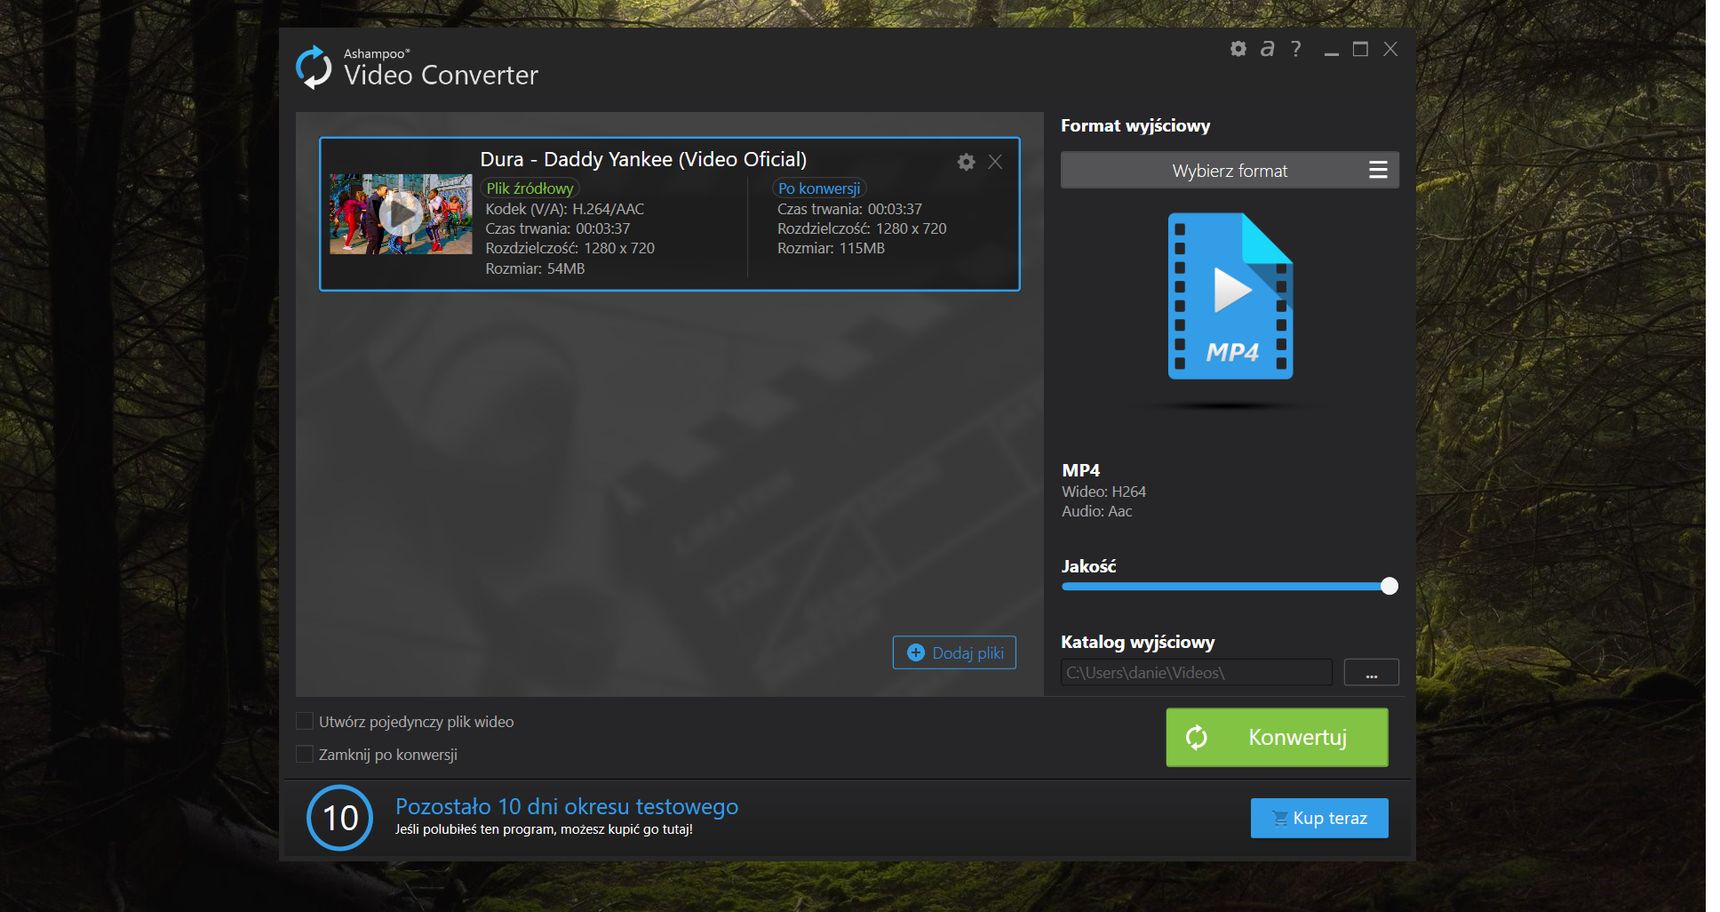Open the Wybierz format dropdown
Viewport: 1720px width, 912px height.
pos(1230,170)
